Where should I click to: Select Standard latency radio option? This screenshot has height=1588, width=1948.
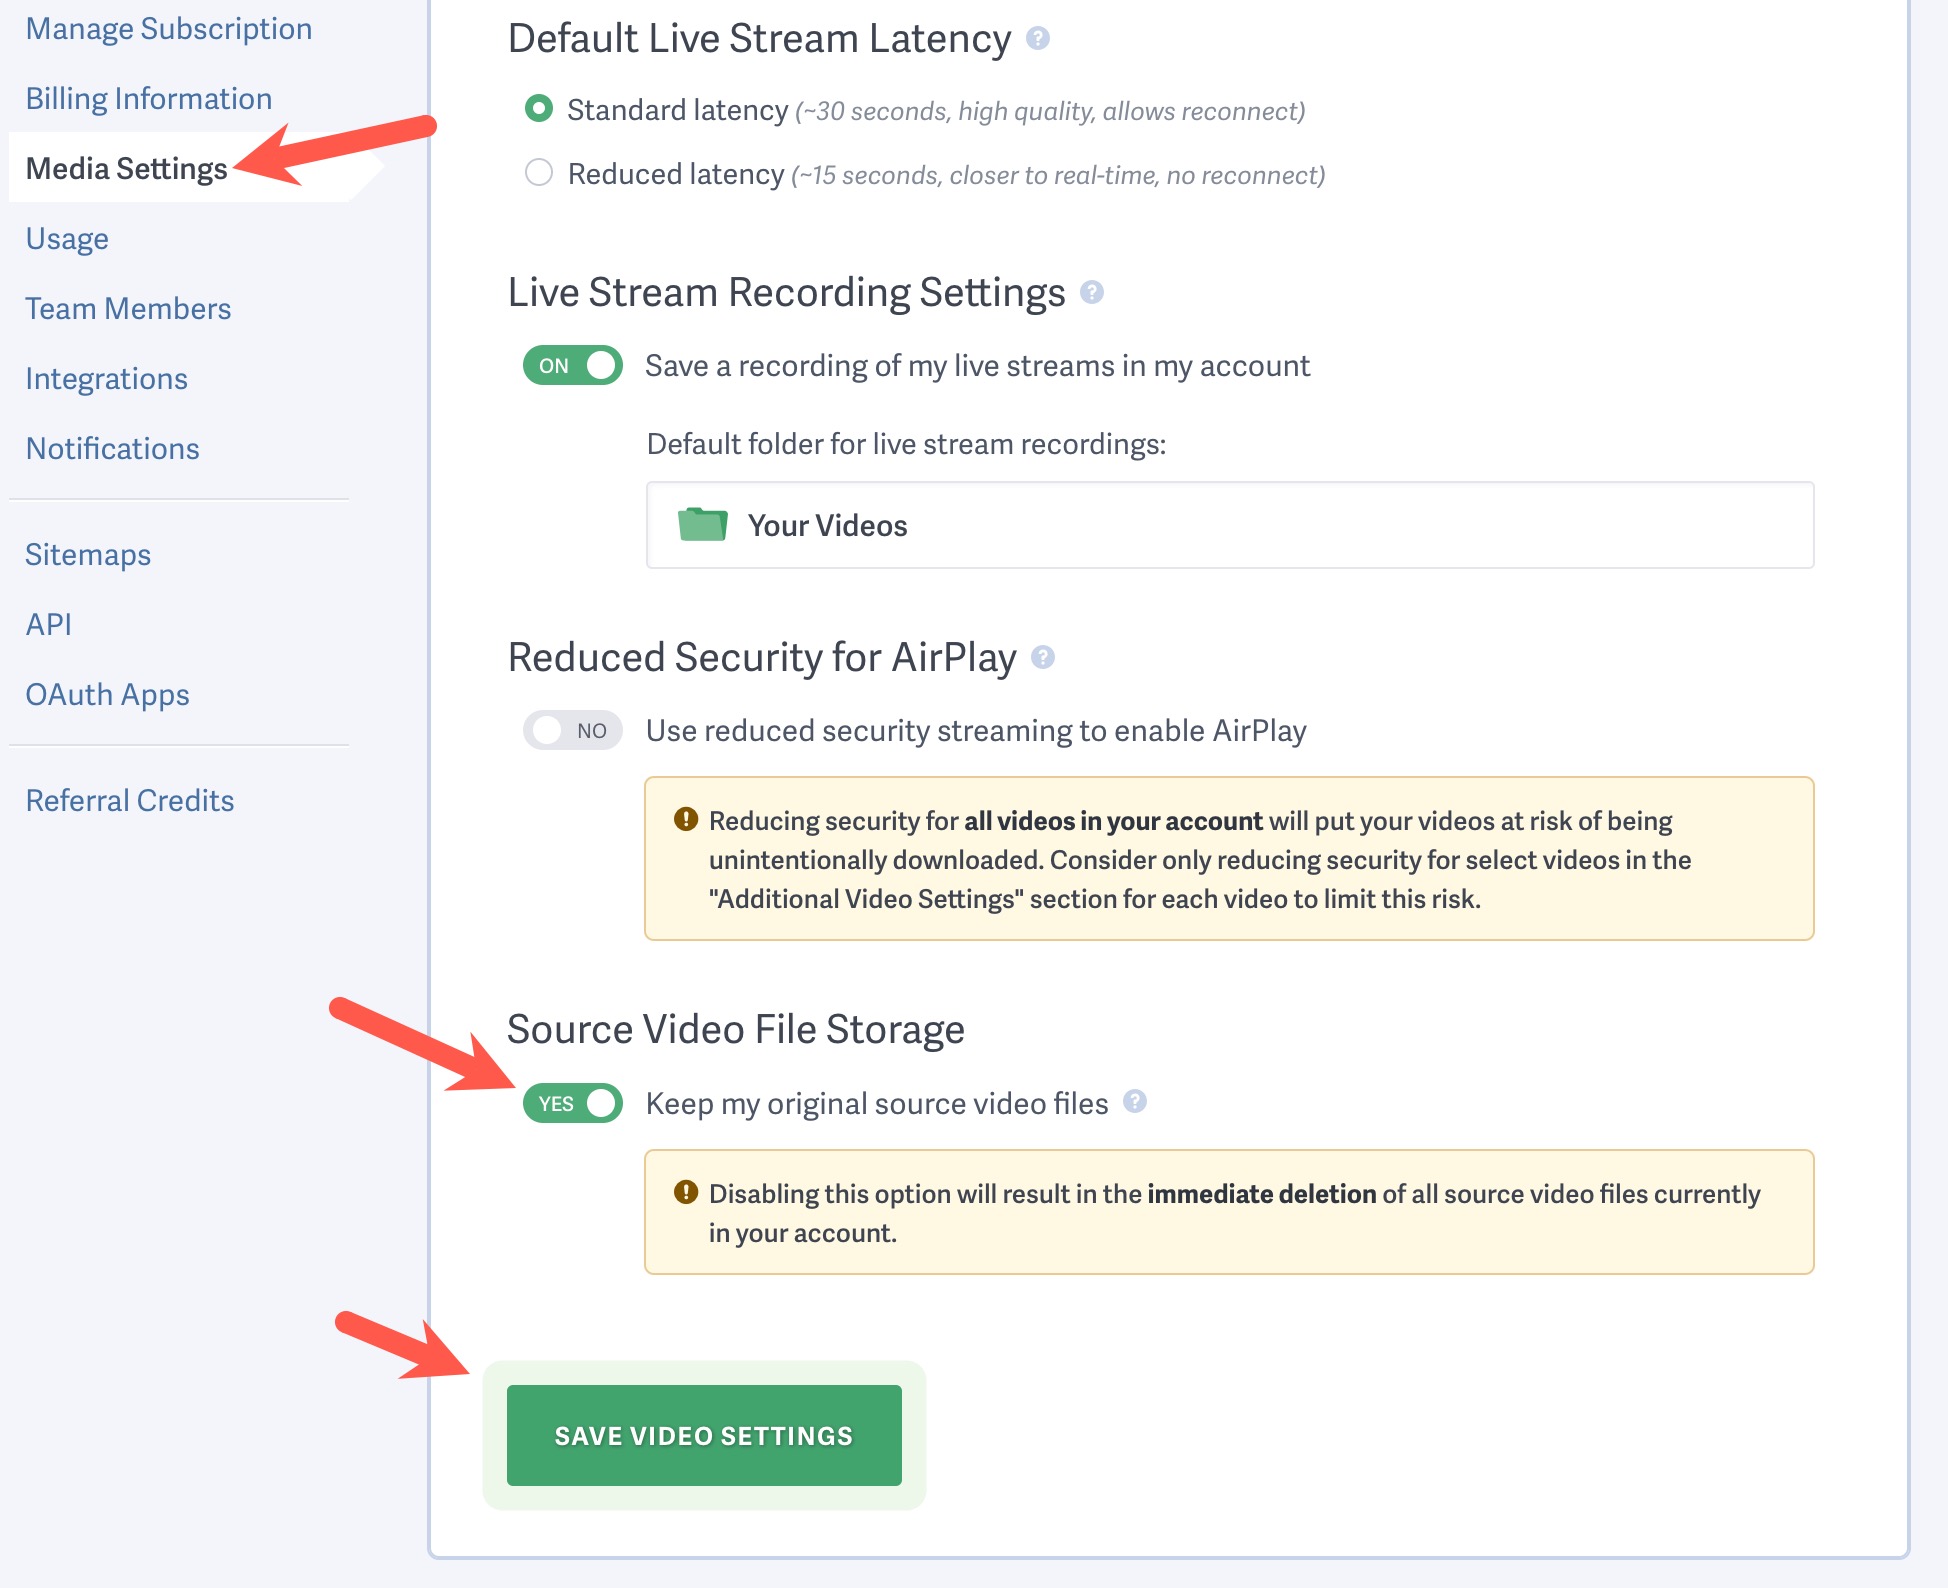click(539, 109)
